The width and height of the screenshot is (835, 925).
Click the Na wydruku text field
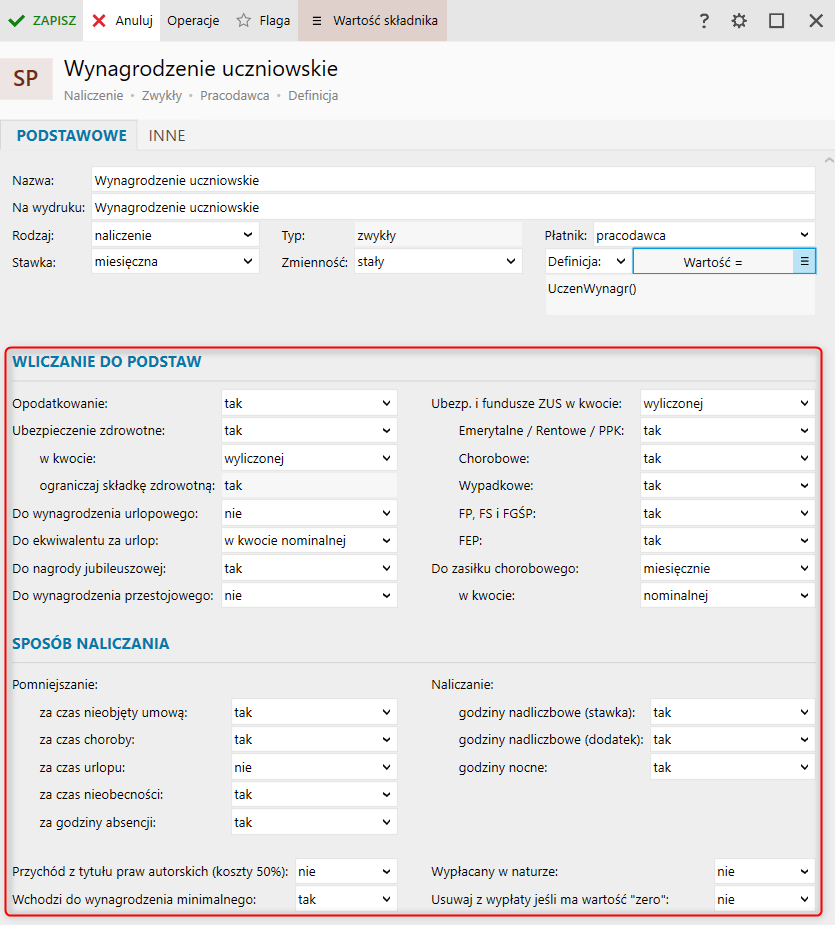[x=453, y=208]
